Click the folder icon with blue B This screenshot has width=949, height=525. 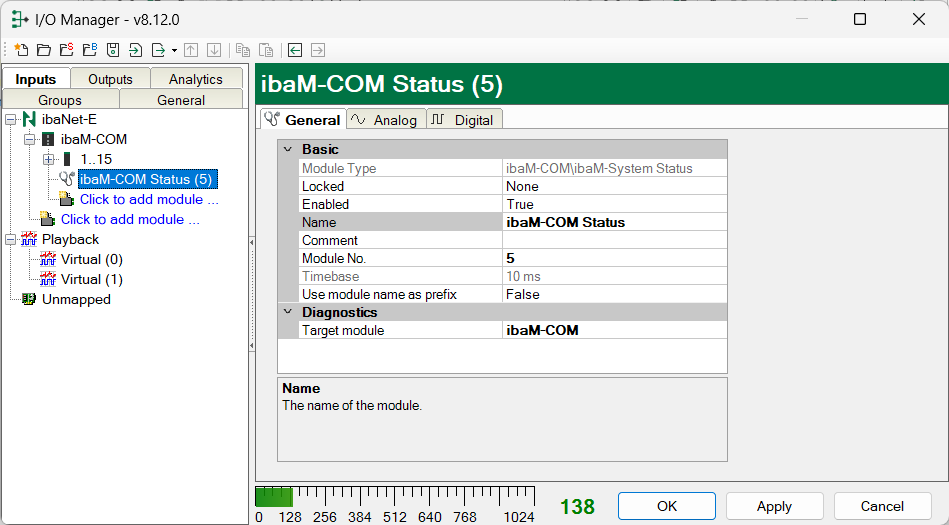(90, 50)
